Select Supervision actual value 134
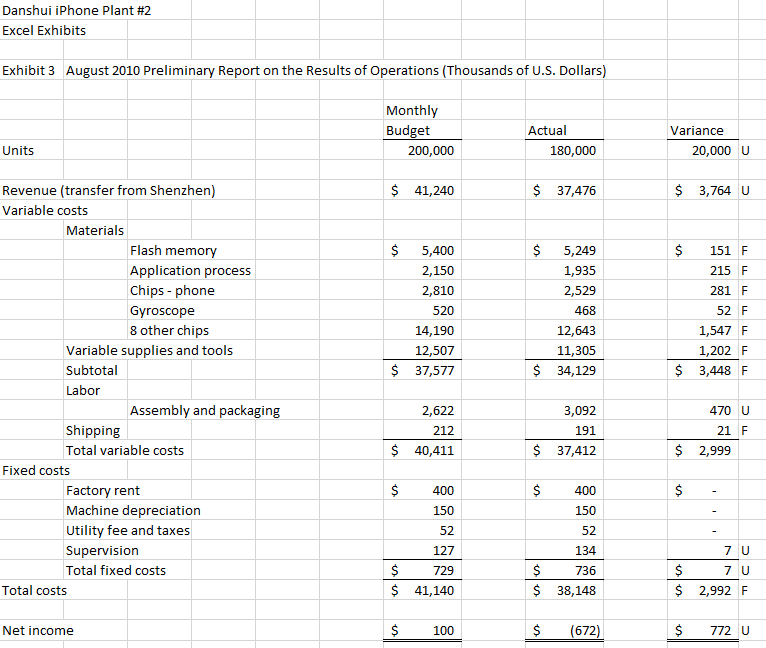 pos(585,551)
